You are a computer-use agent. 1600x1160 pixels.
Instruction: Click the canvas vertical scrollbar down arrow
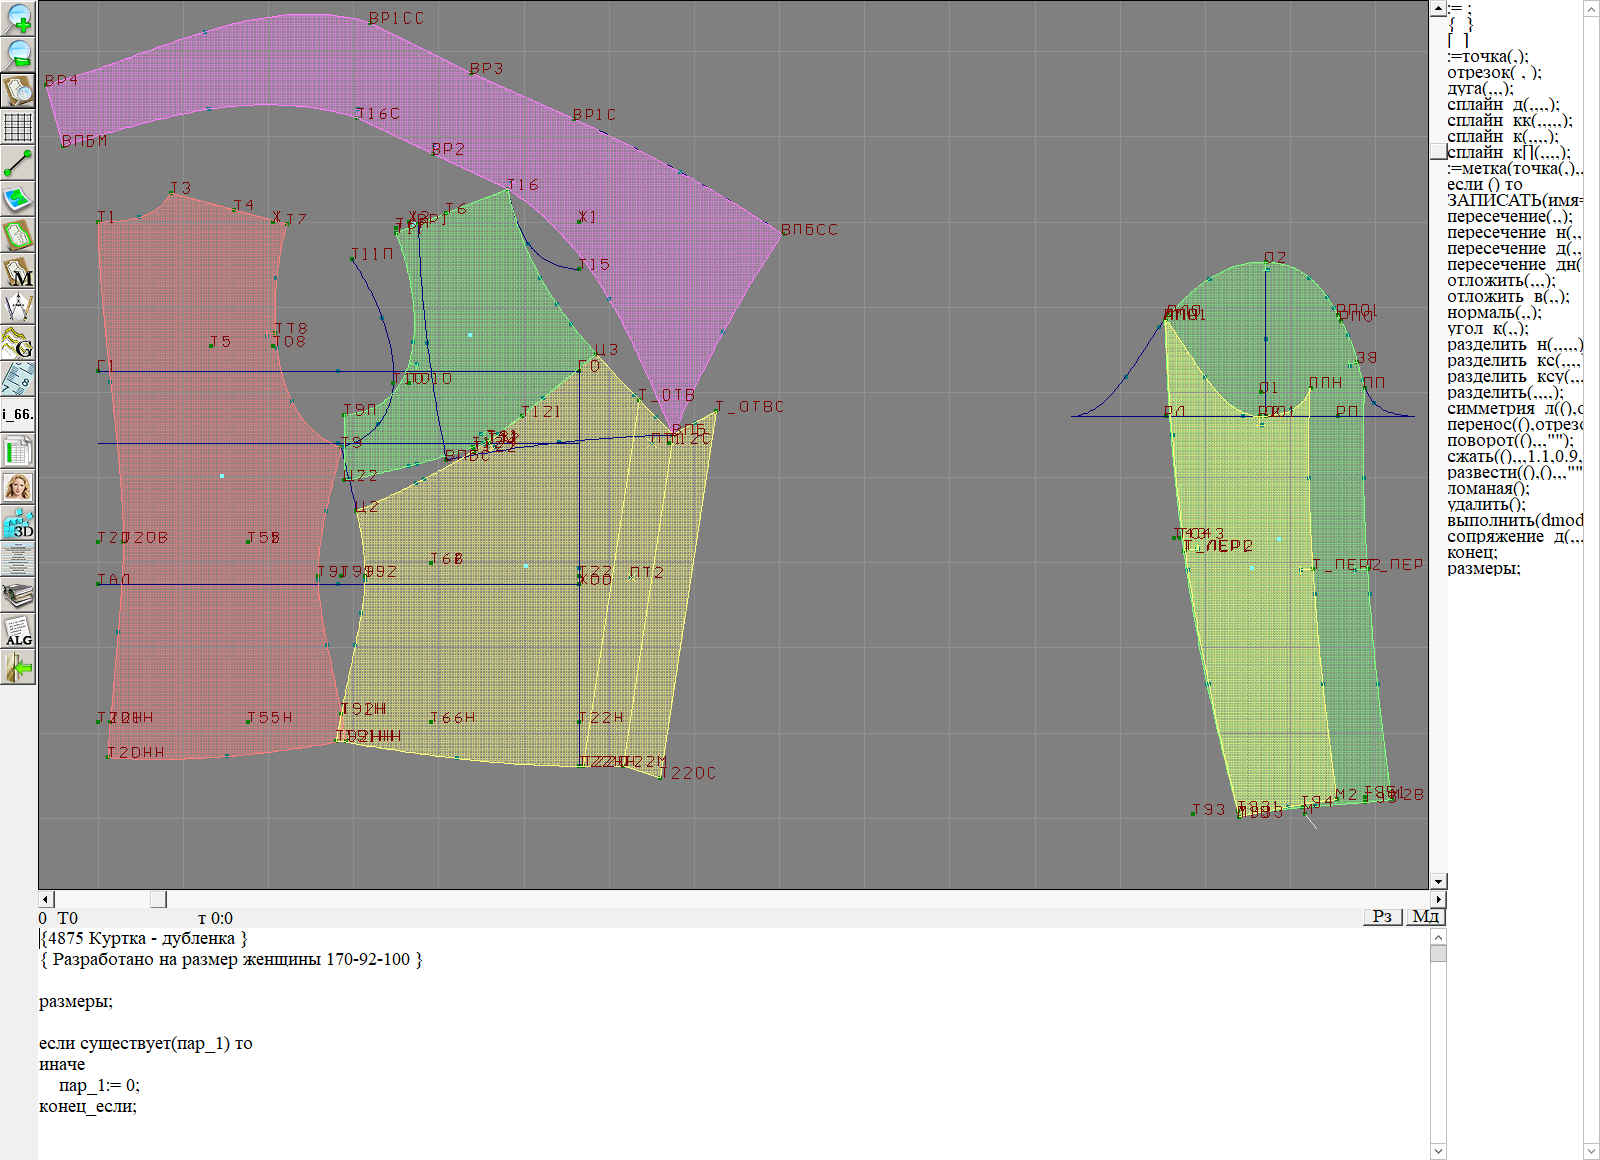coord(1438,881)
